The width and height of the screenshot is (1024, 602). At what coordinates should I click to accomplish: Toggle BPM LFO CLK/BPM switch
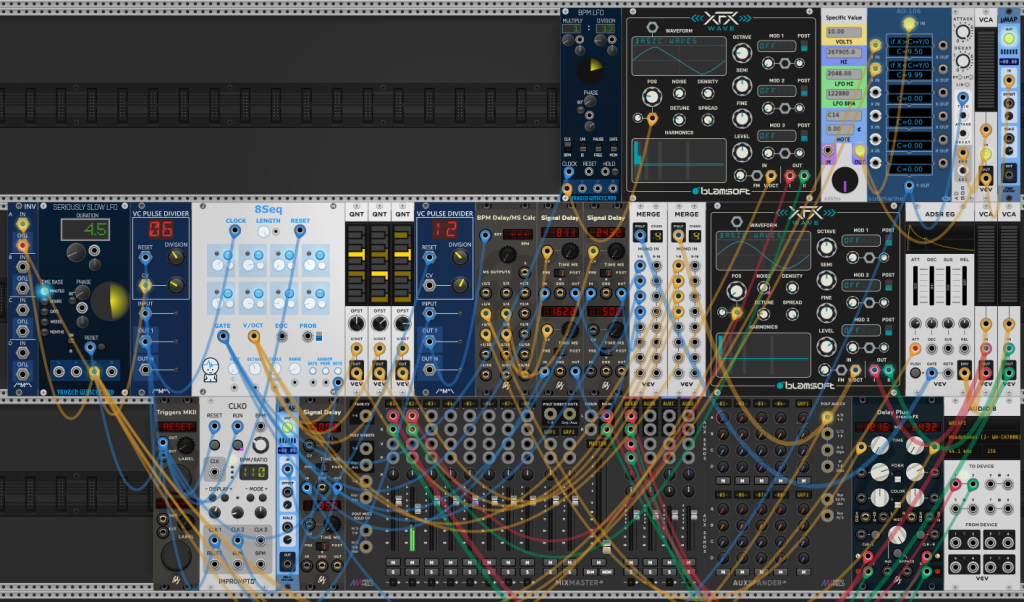tap(567, 148)
